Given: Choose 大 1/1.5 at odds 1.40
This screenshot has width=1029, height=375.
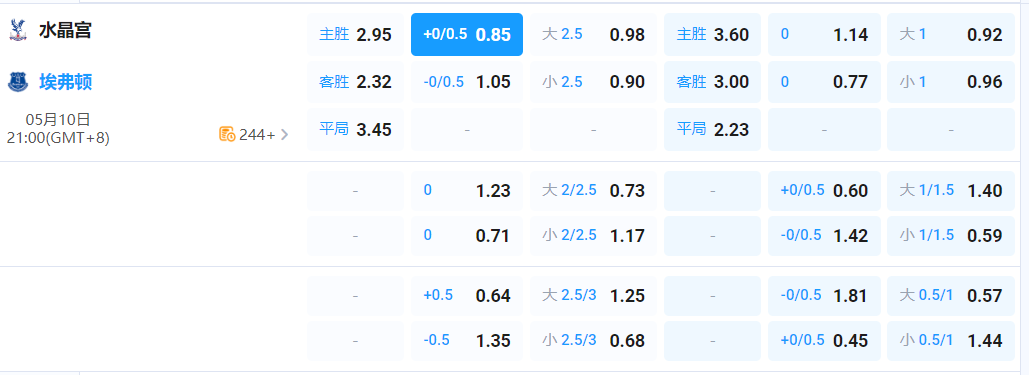Looking at the screenshot, I should (x=951, y=191).
